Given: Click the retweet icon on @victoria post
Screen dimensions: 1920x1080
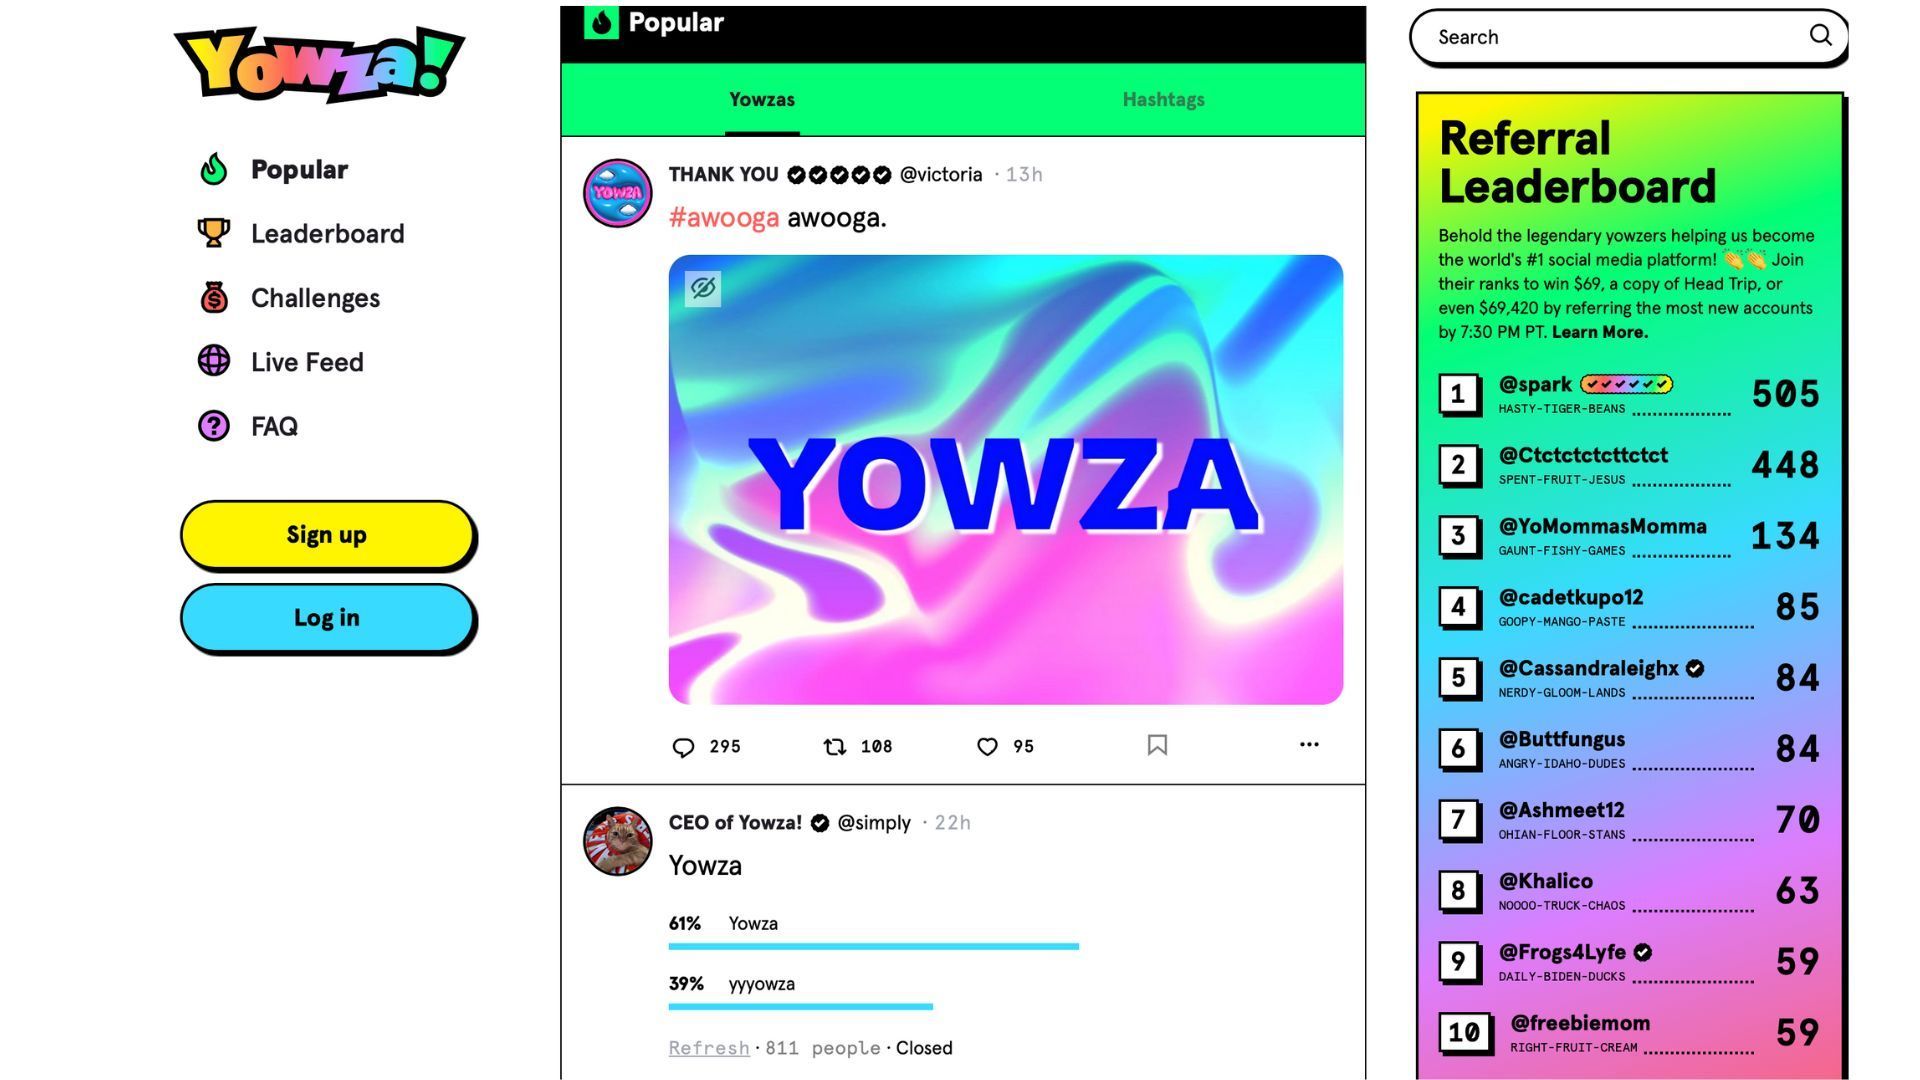Looking at the screenshot, I should click(x=835, y=746).
